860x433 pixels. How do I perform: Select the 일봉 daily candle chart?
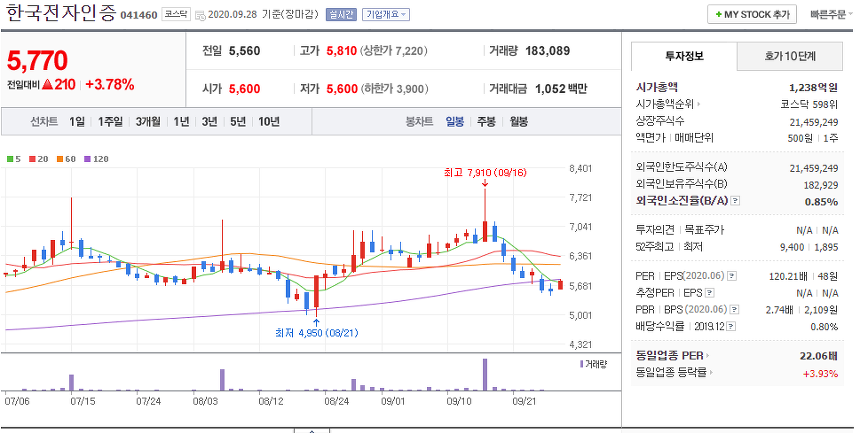click(455, 121)
